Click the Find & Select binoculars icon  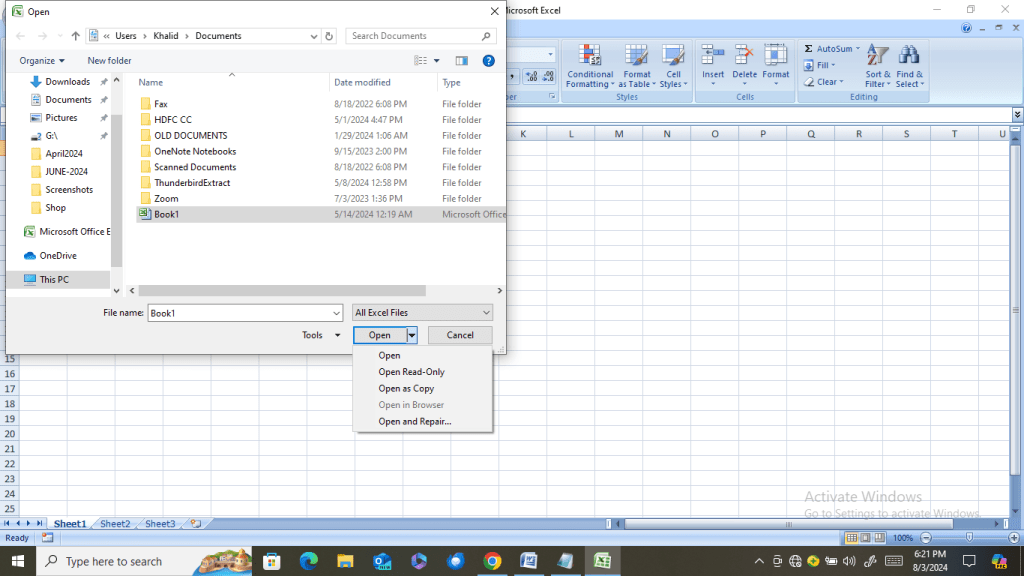pyautogui.click(x=909, y=56)
